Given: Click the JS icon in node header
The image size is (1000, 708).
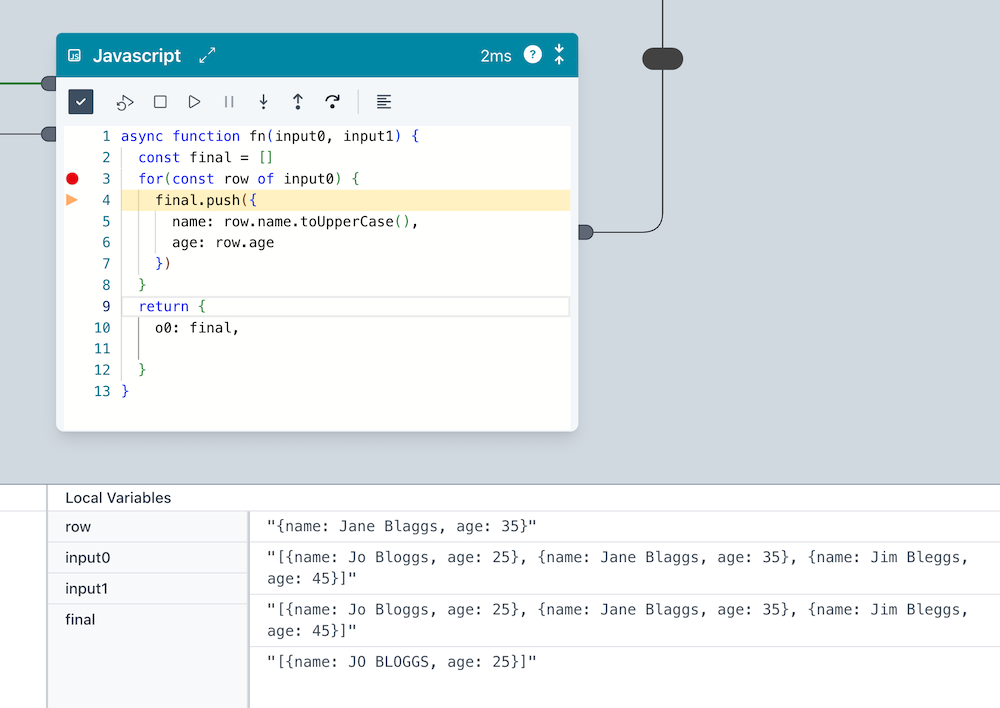Looking at the screenshot, I should click(x=74, y=56).
